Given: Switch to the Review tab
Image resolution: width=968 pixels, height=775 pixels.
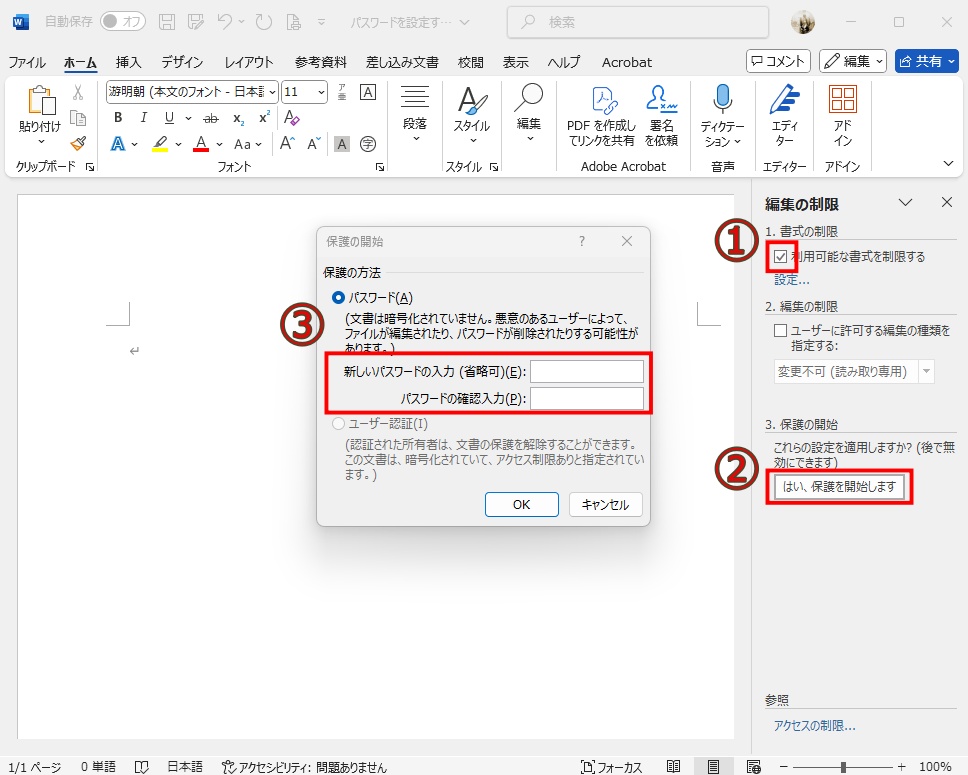Looking at the screenshot, I should [x=470, y=62].
